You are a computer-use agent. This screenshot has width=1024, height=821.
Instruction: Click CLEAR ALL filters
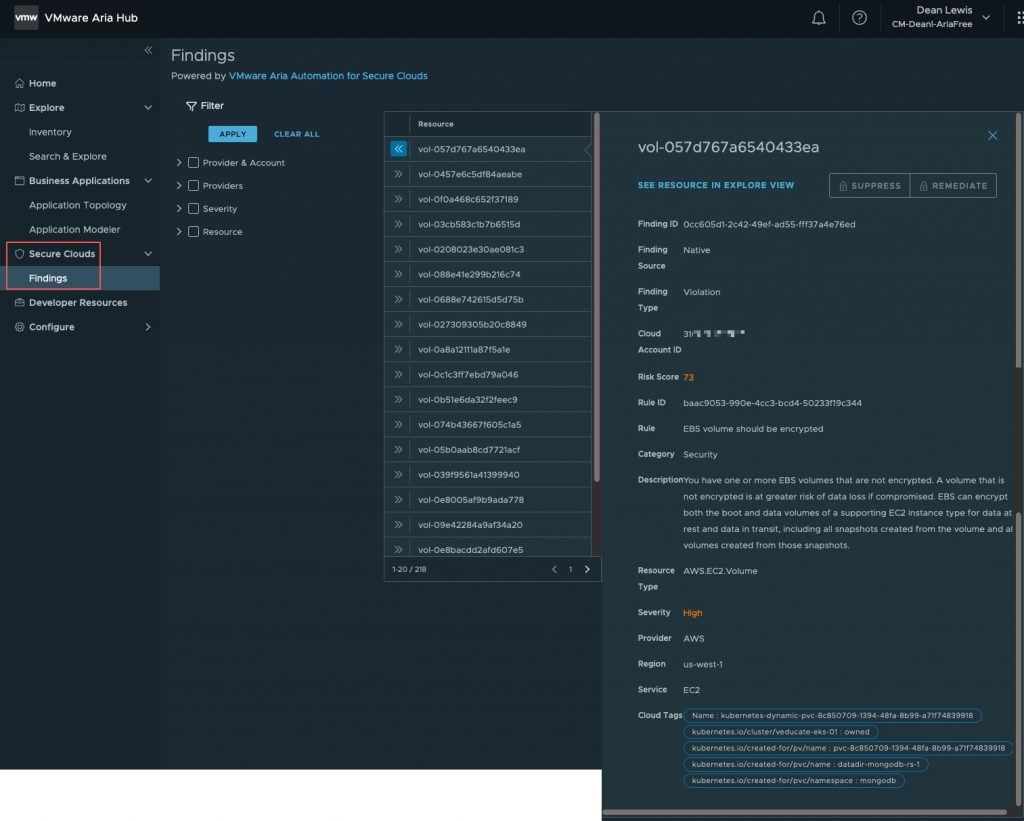click(296, 134)
